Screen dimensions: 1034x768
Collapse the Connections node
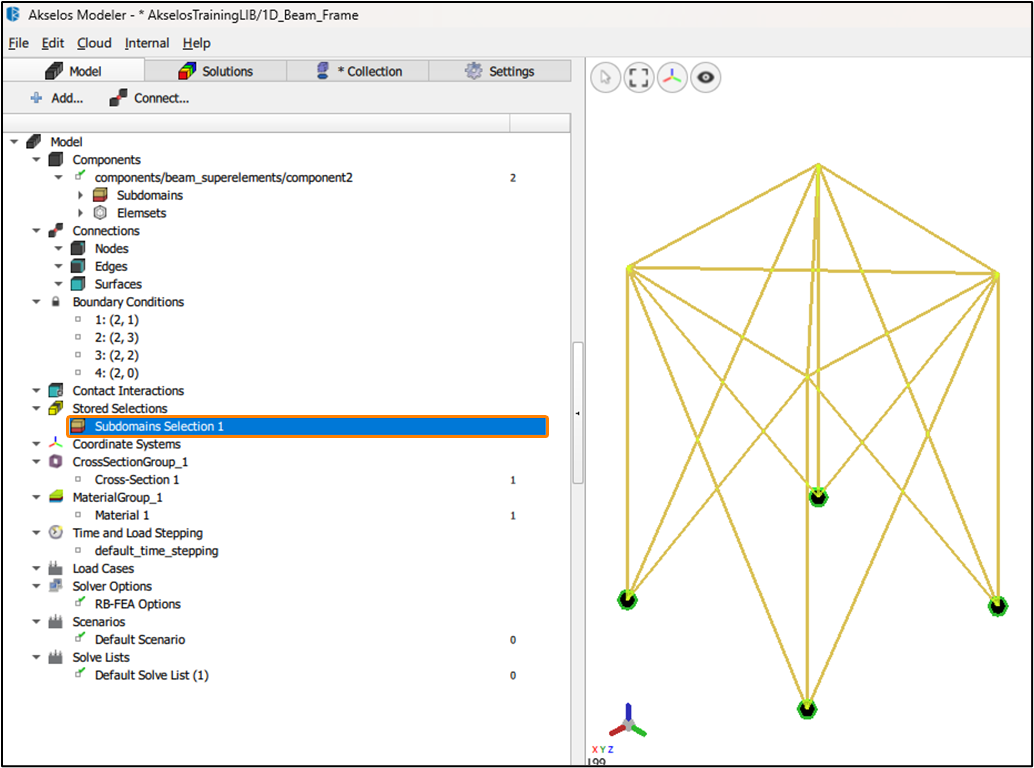tap(36, 231)
